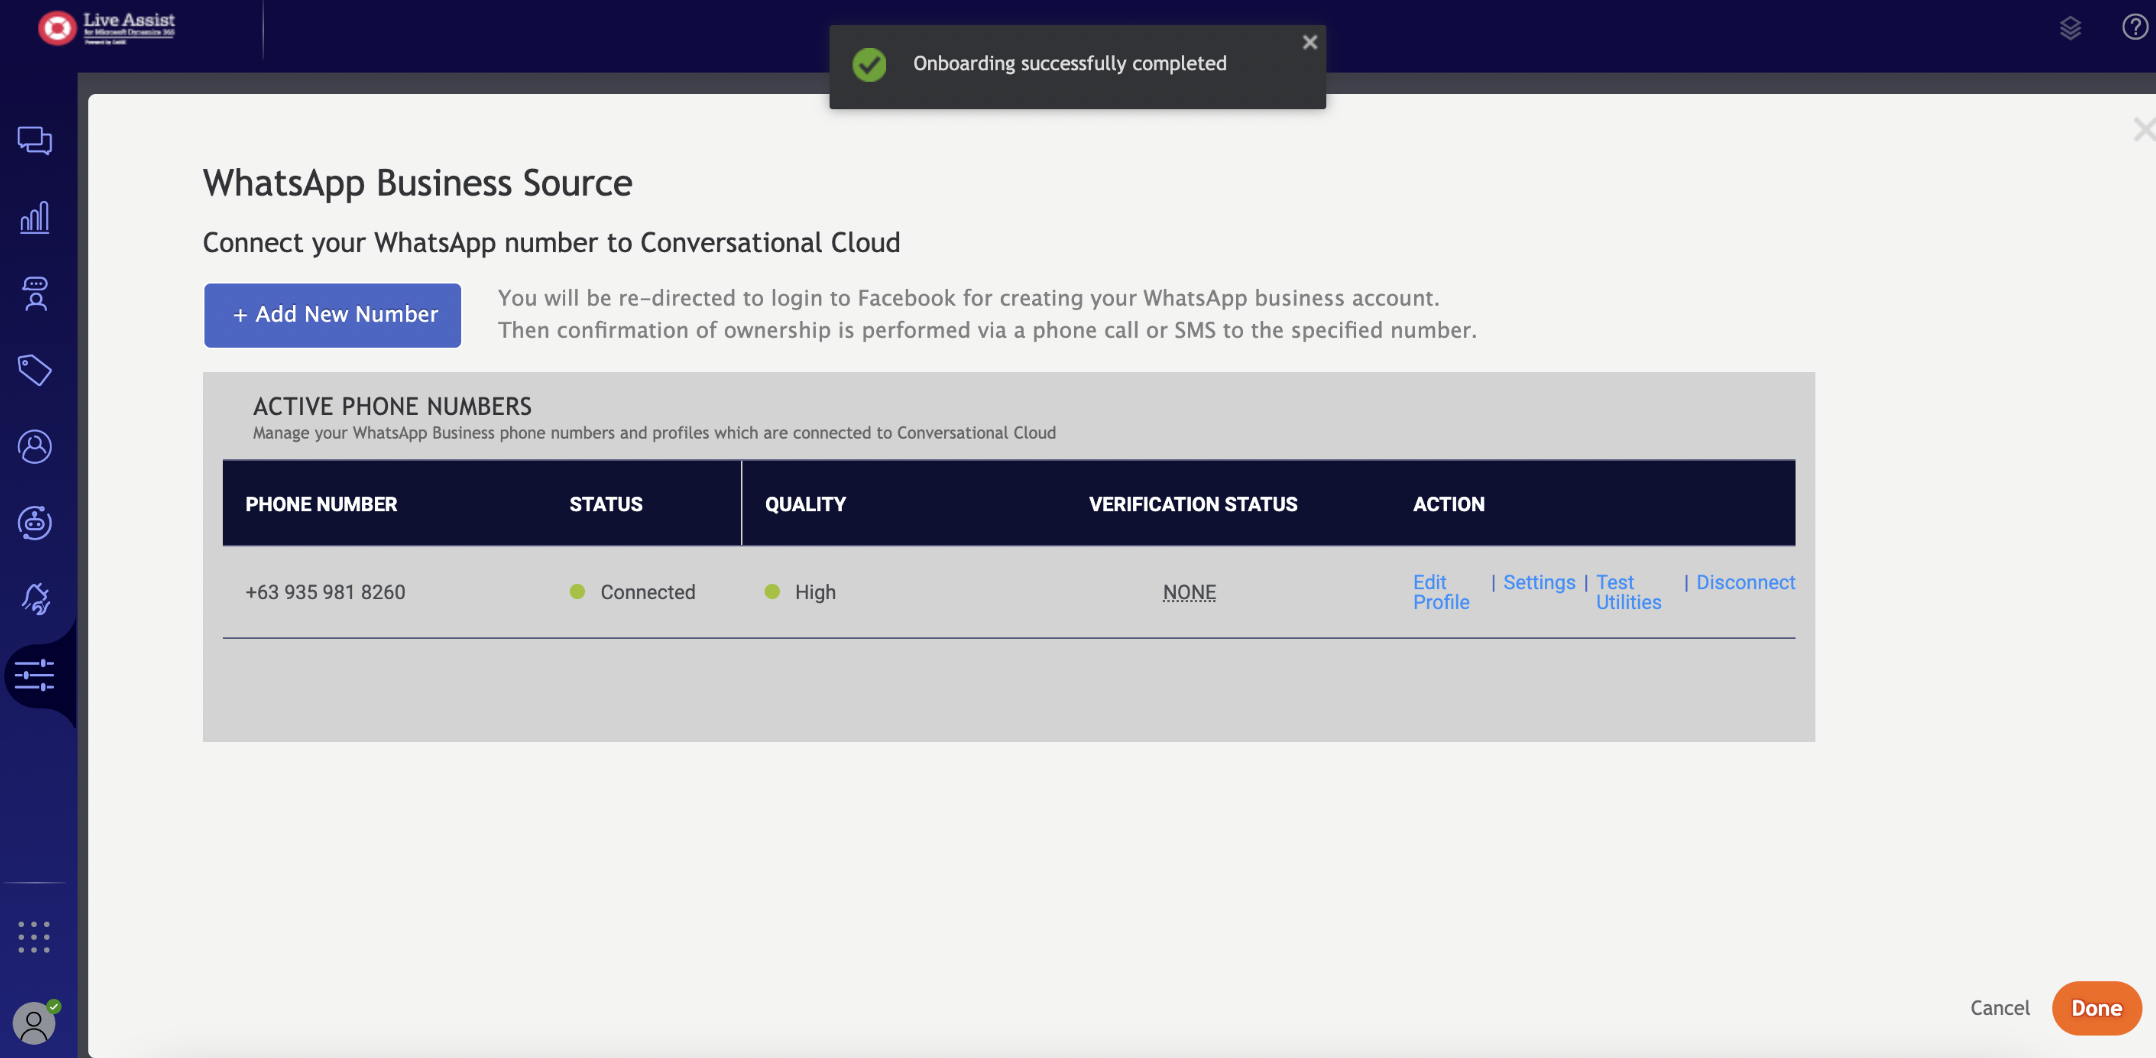Open the tag campaigns icon
Viewport: 2156px width, 1058px height.
35,370
